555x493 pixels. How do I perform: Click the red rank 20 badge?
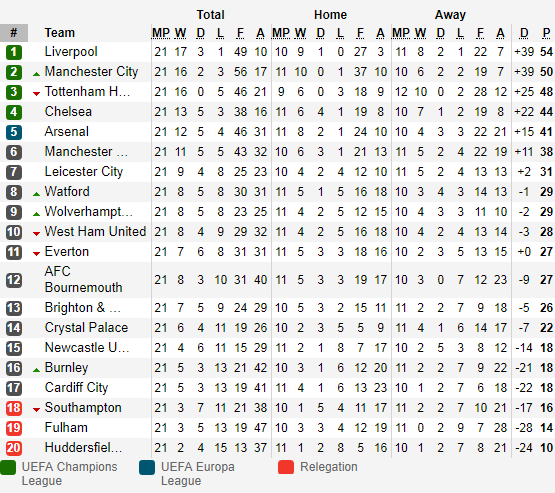coord(14,448)
